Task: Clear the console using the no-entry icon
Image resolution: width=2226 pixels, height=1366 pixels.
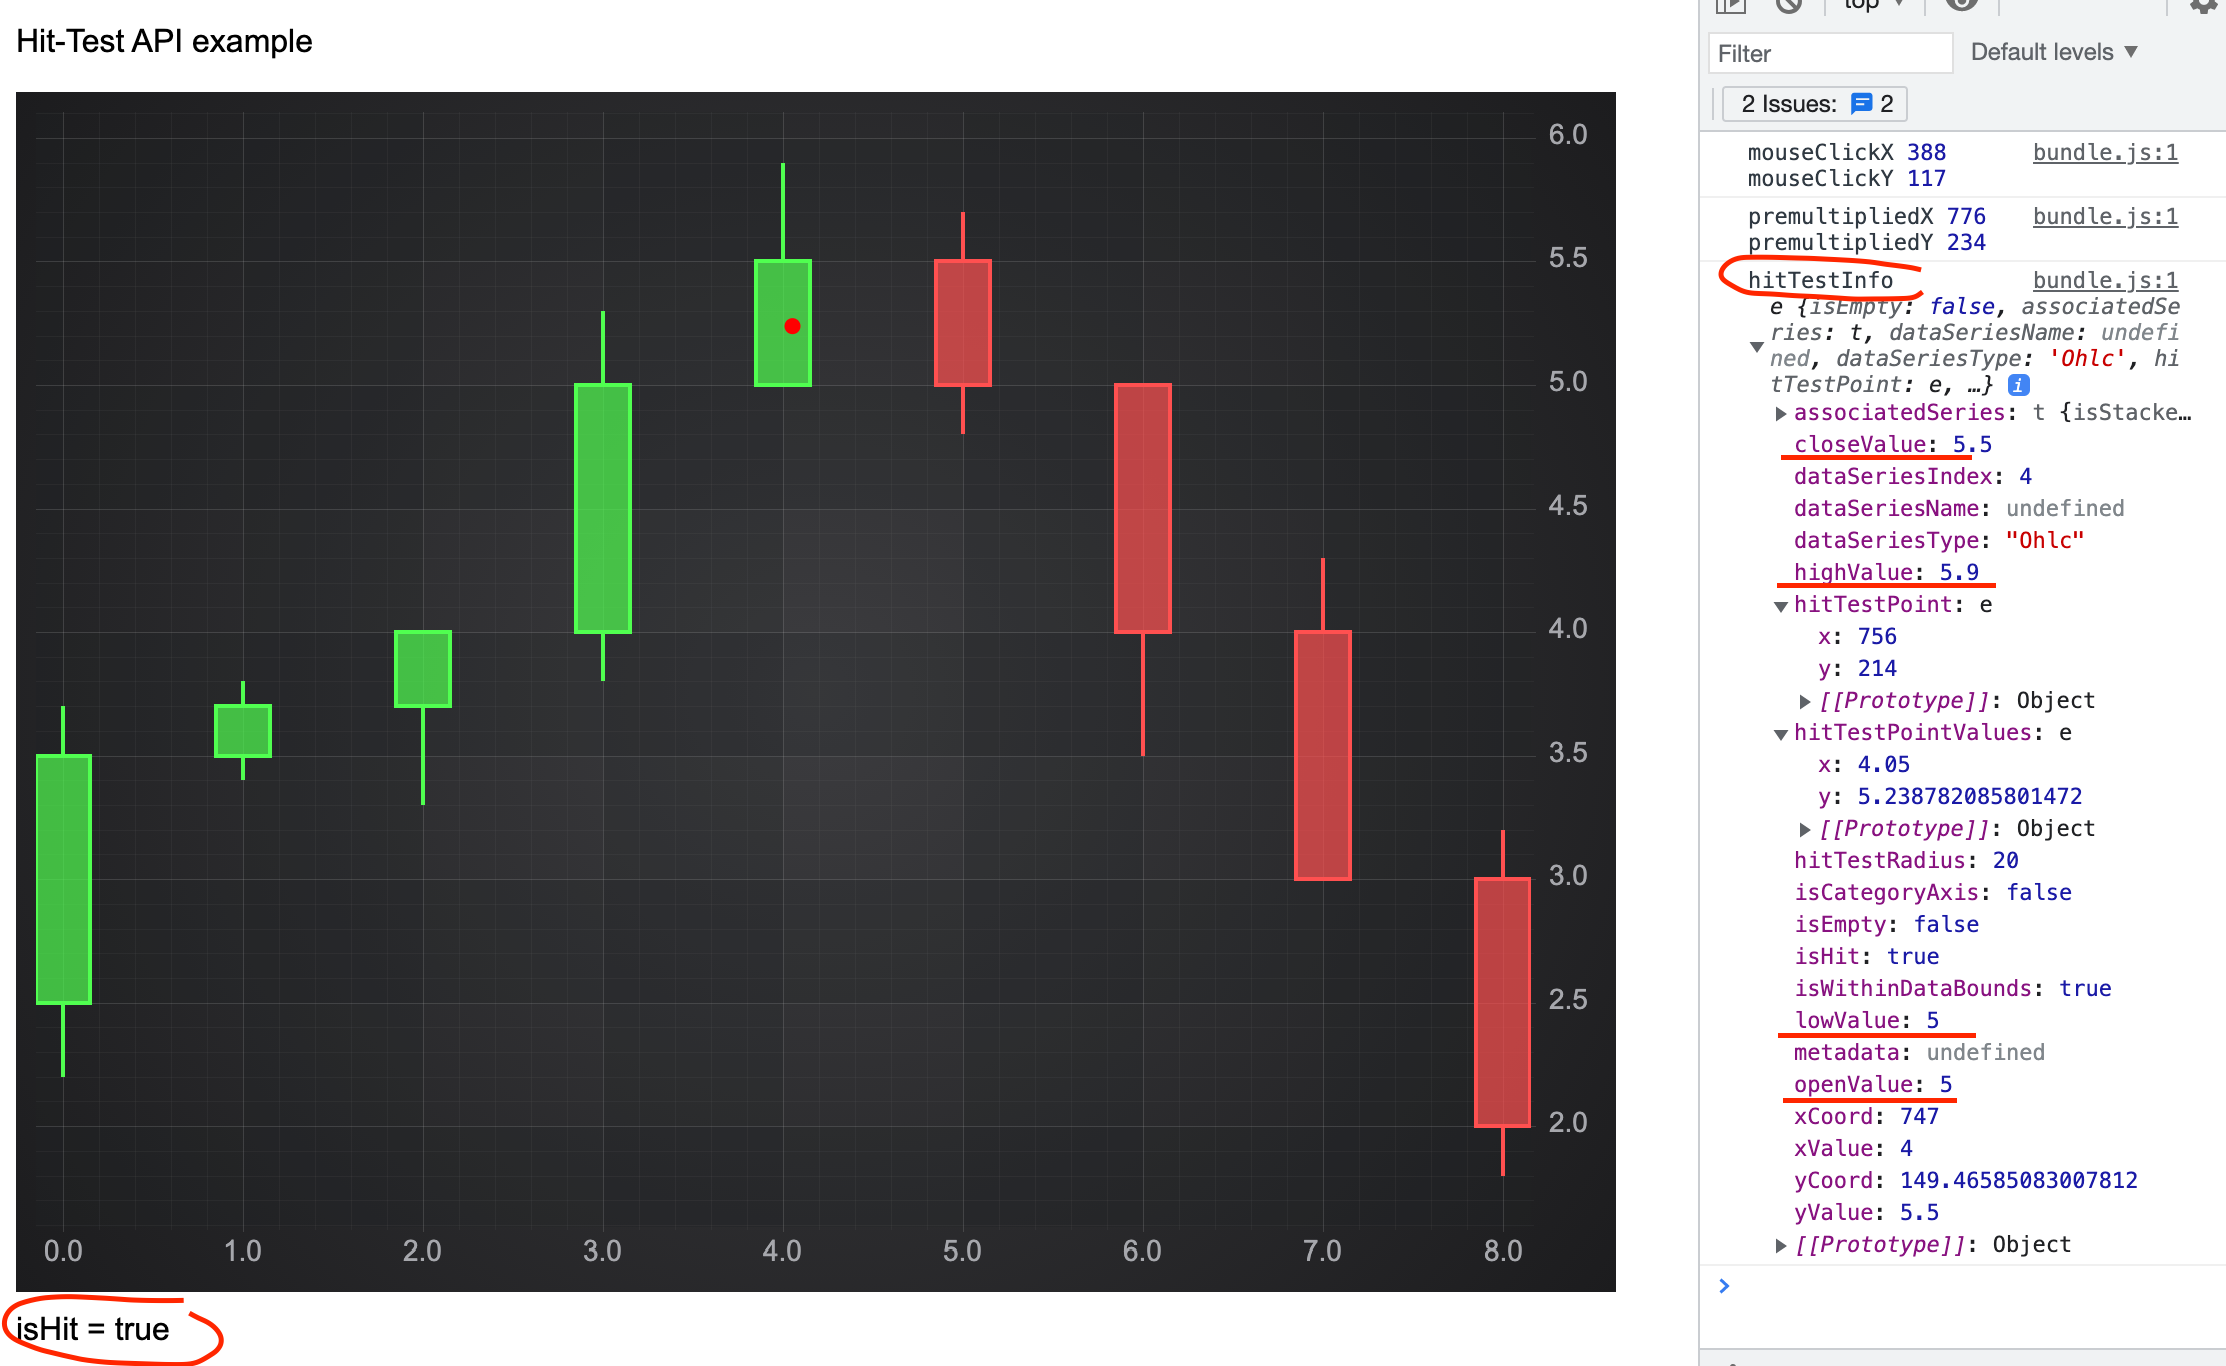Action: click(1790, 5)
